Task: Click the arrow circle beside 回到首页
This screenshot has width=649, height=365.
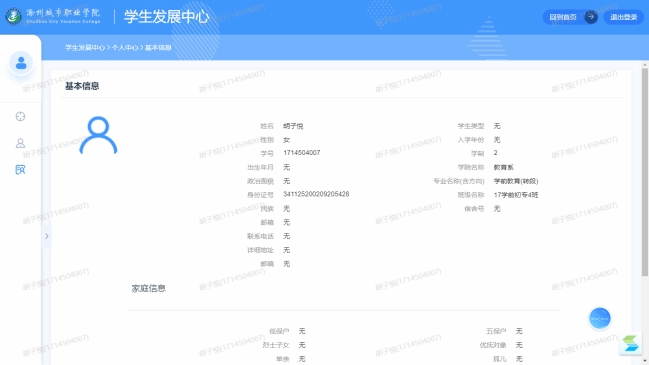Action: [591, 17]
